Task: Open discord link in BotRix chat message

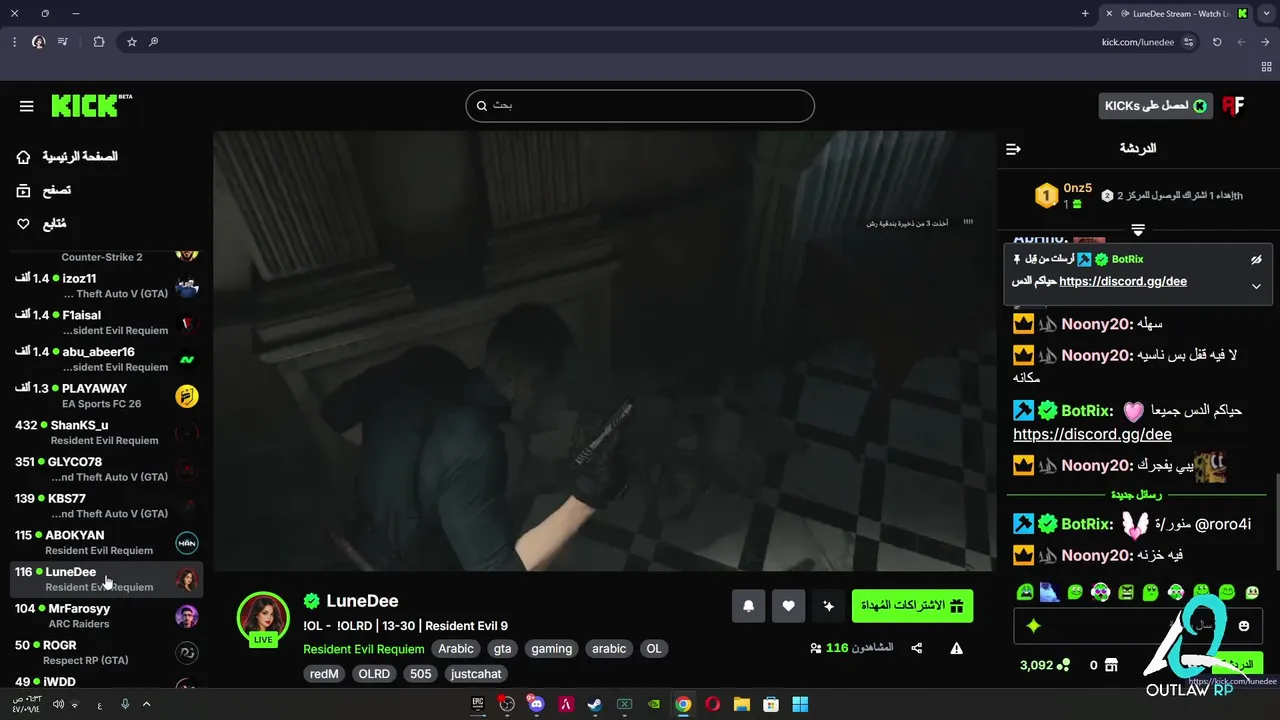Action: 1092,434
